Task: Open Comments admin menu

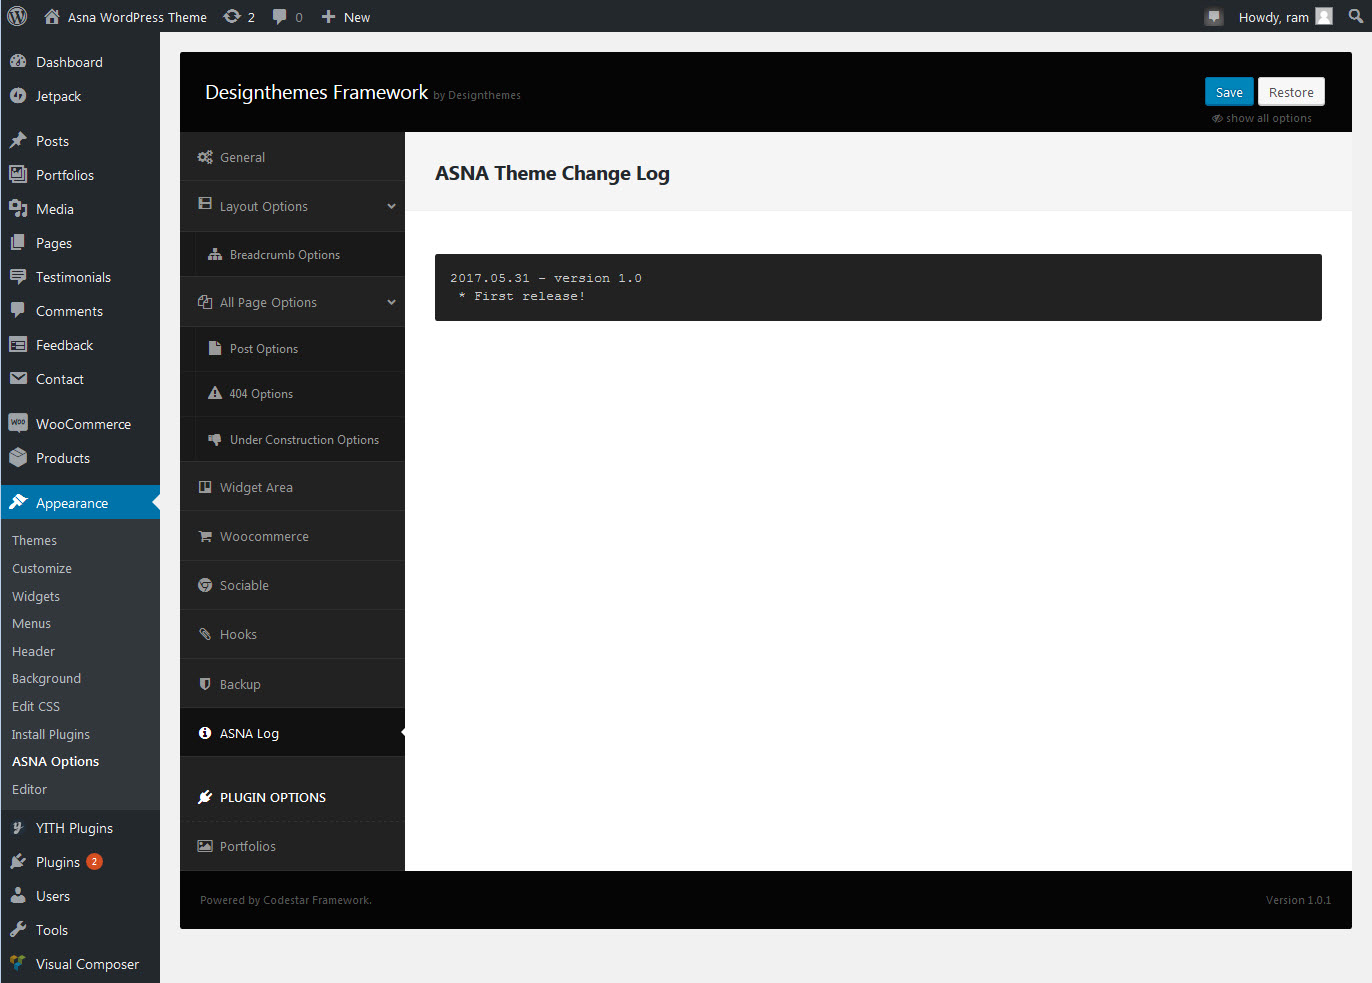Action: click(x=80, y=311)
